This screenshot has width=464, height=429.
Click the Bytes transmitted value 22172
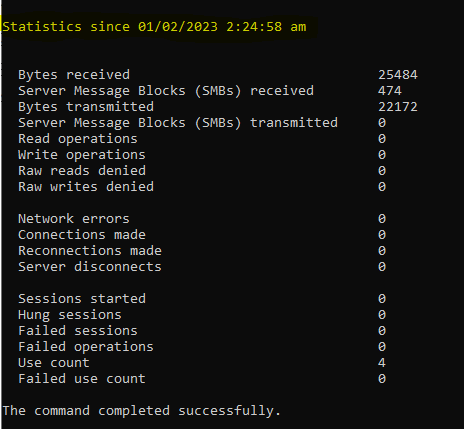(398, 107)
